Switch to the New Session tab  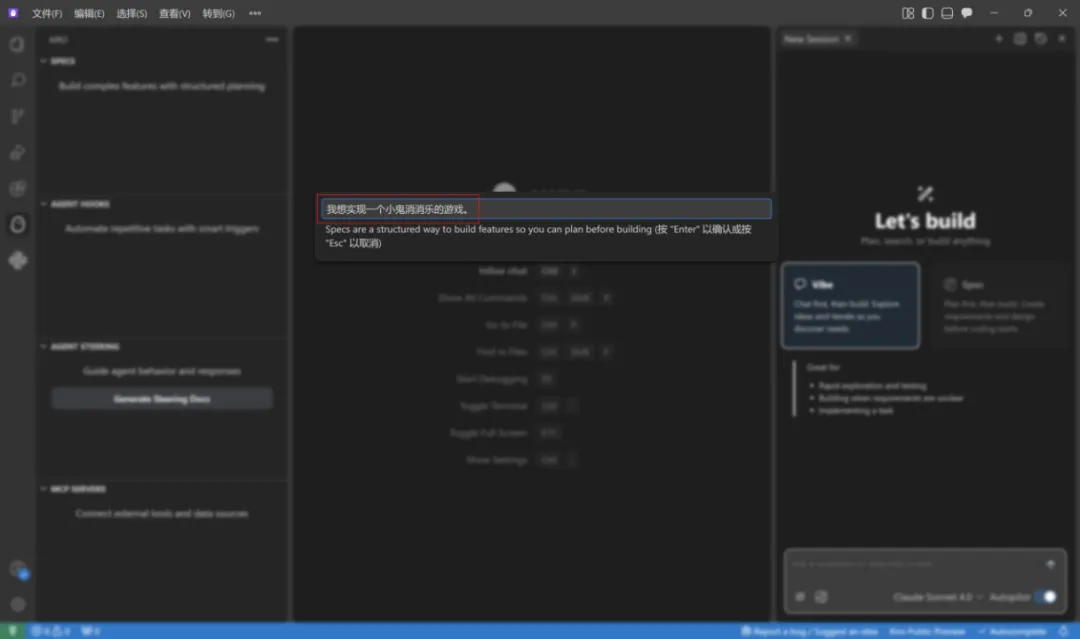pyautogui.click(x=811, y=39)
